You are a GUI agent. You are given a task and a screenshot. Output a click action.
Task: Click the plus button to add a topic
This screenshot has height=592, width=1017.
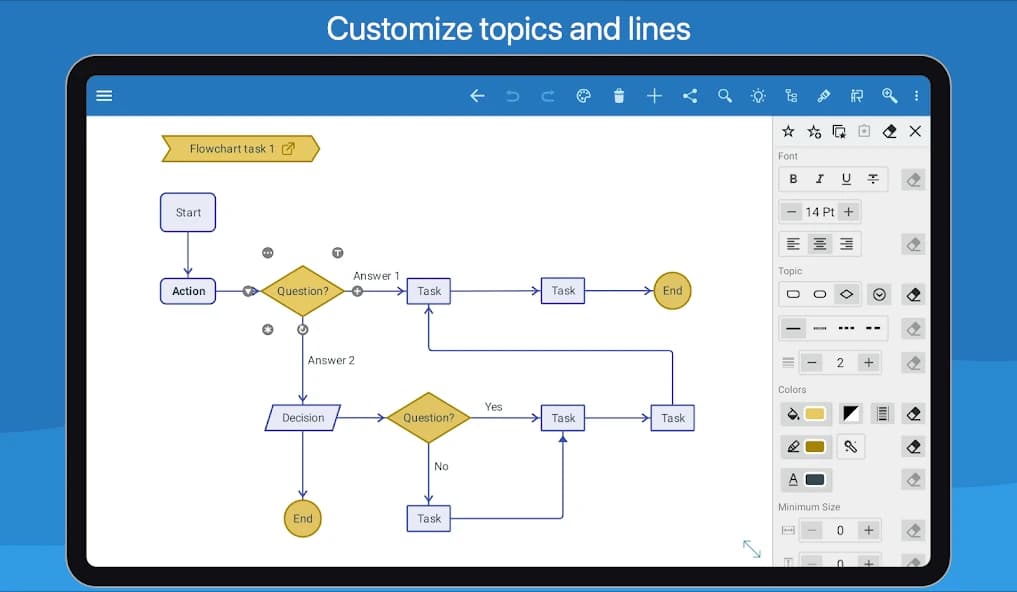point(654,95)
